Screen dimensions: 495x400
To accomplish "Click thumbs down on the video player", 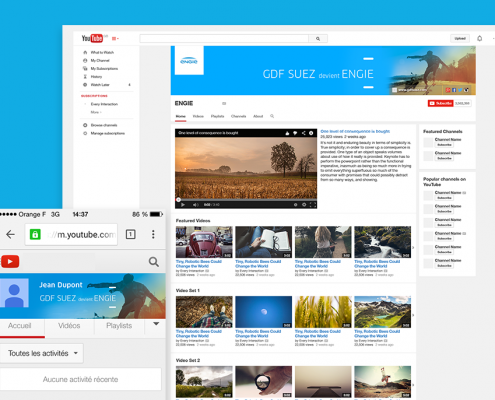I will (295, 133).
